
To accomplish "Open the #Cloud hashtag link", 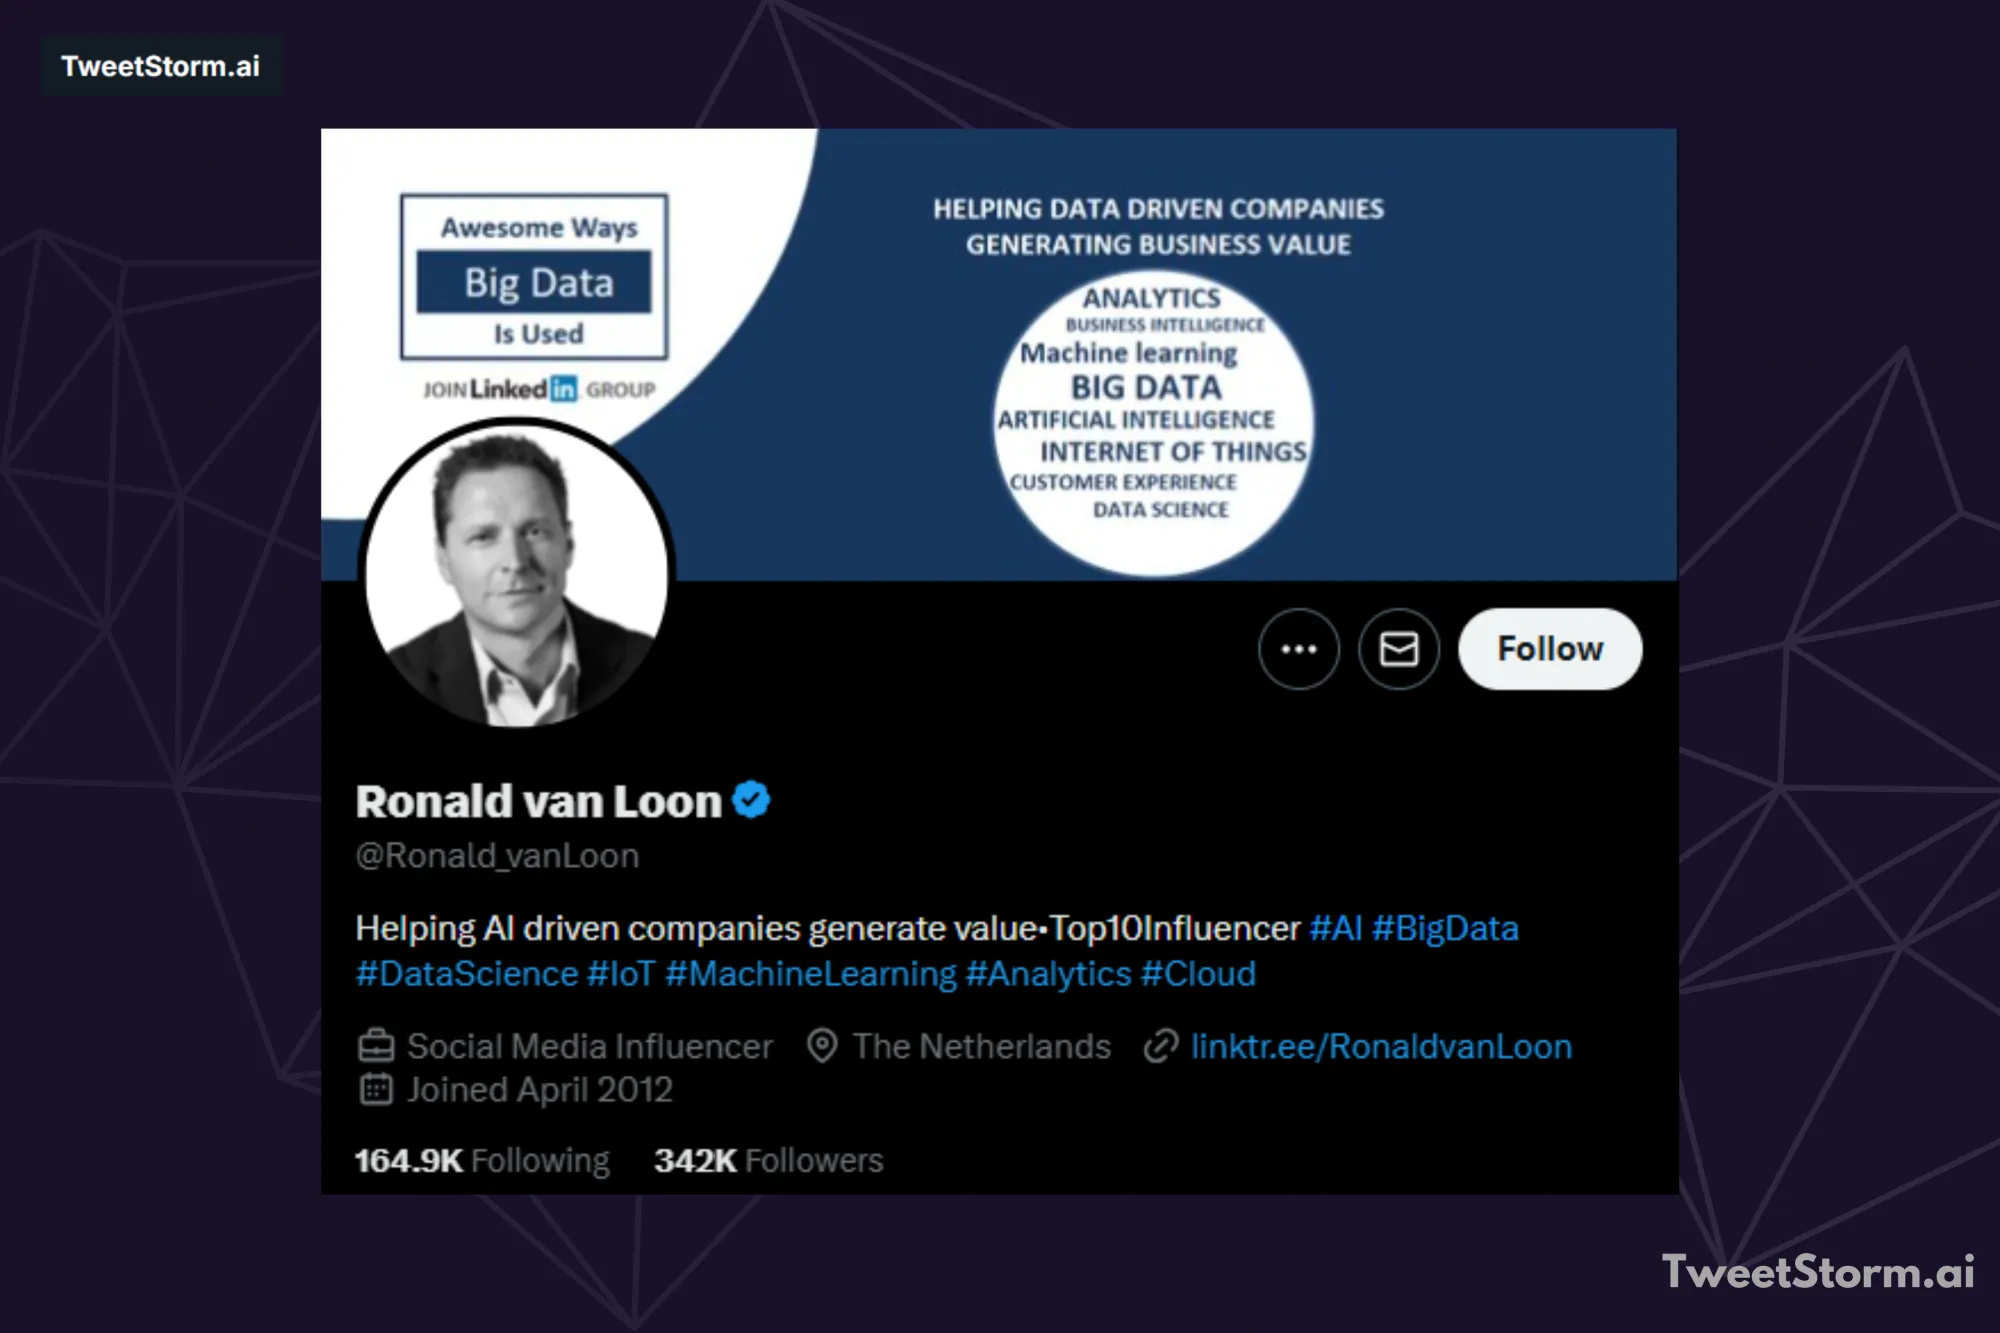I will (x=1197, y=972).
